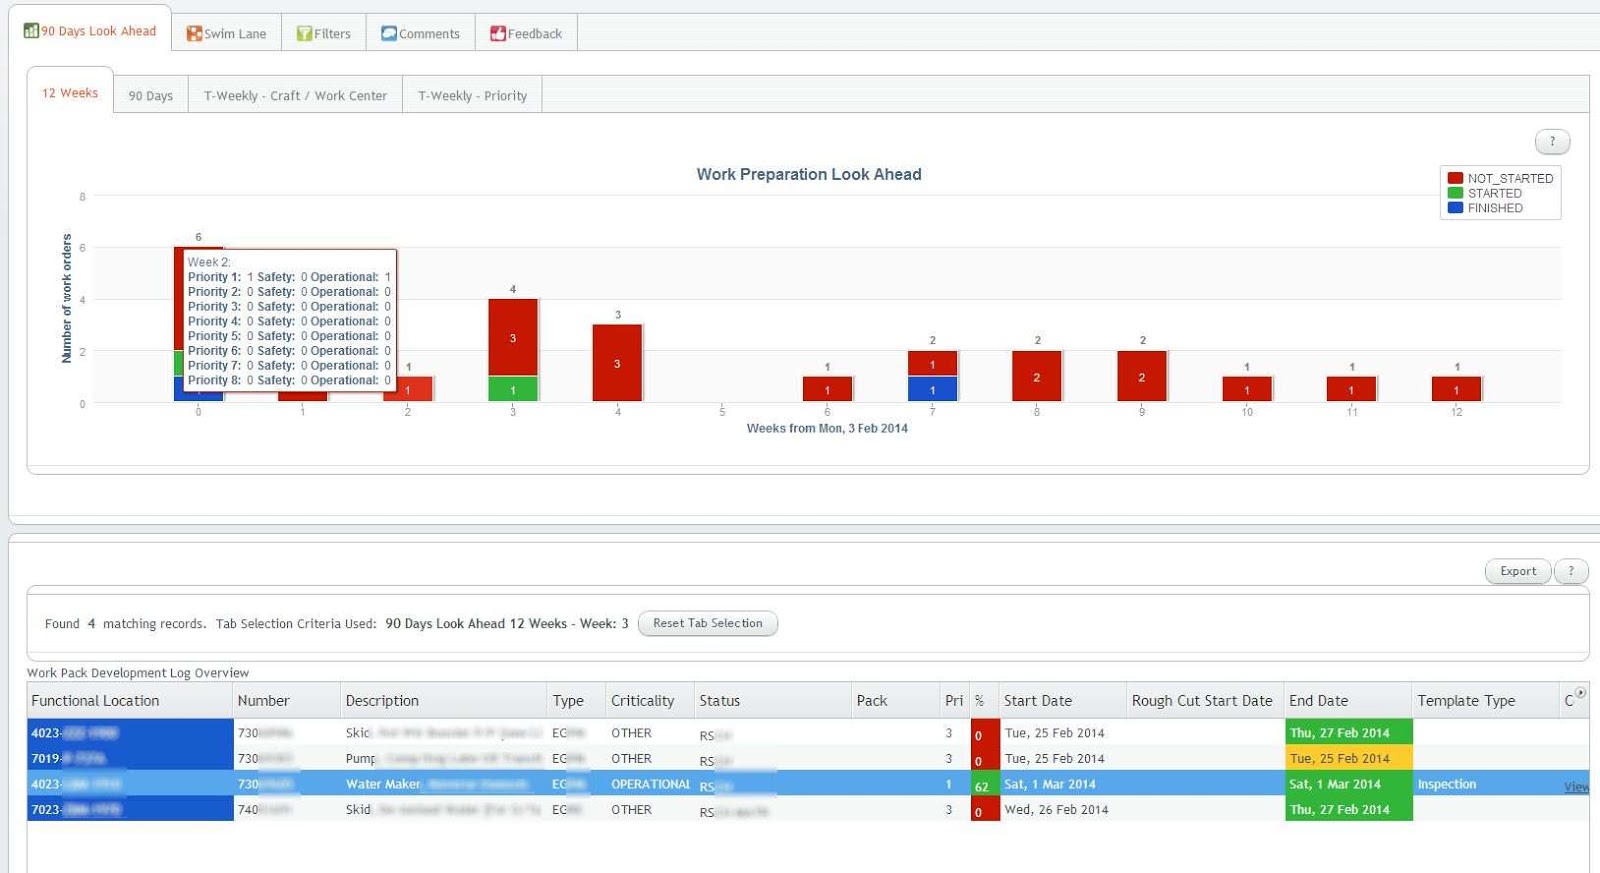Sort by Type column header

coord(577,700)
